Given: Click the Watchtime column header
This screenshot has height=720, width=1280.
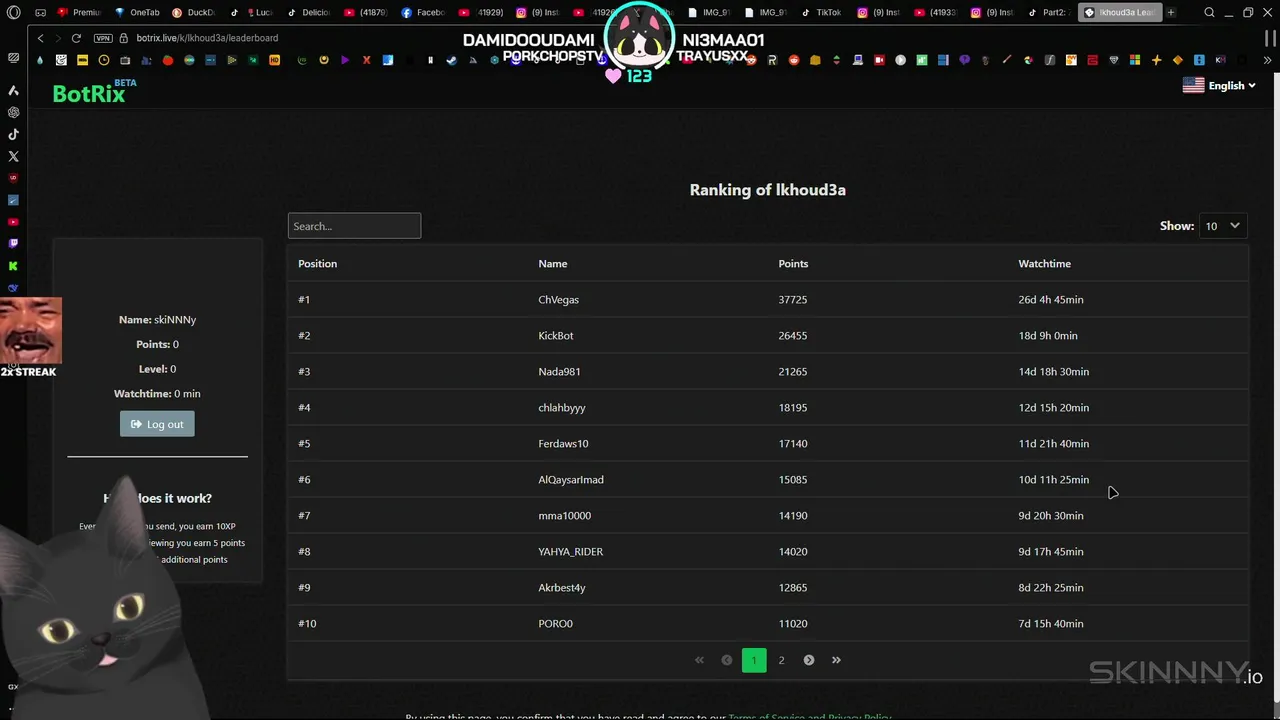Looking at the screenshot, I should pos(1044,264).
